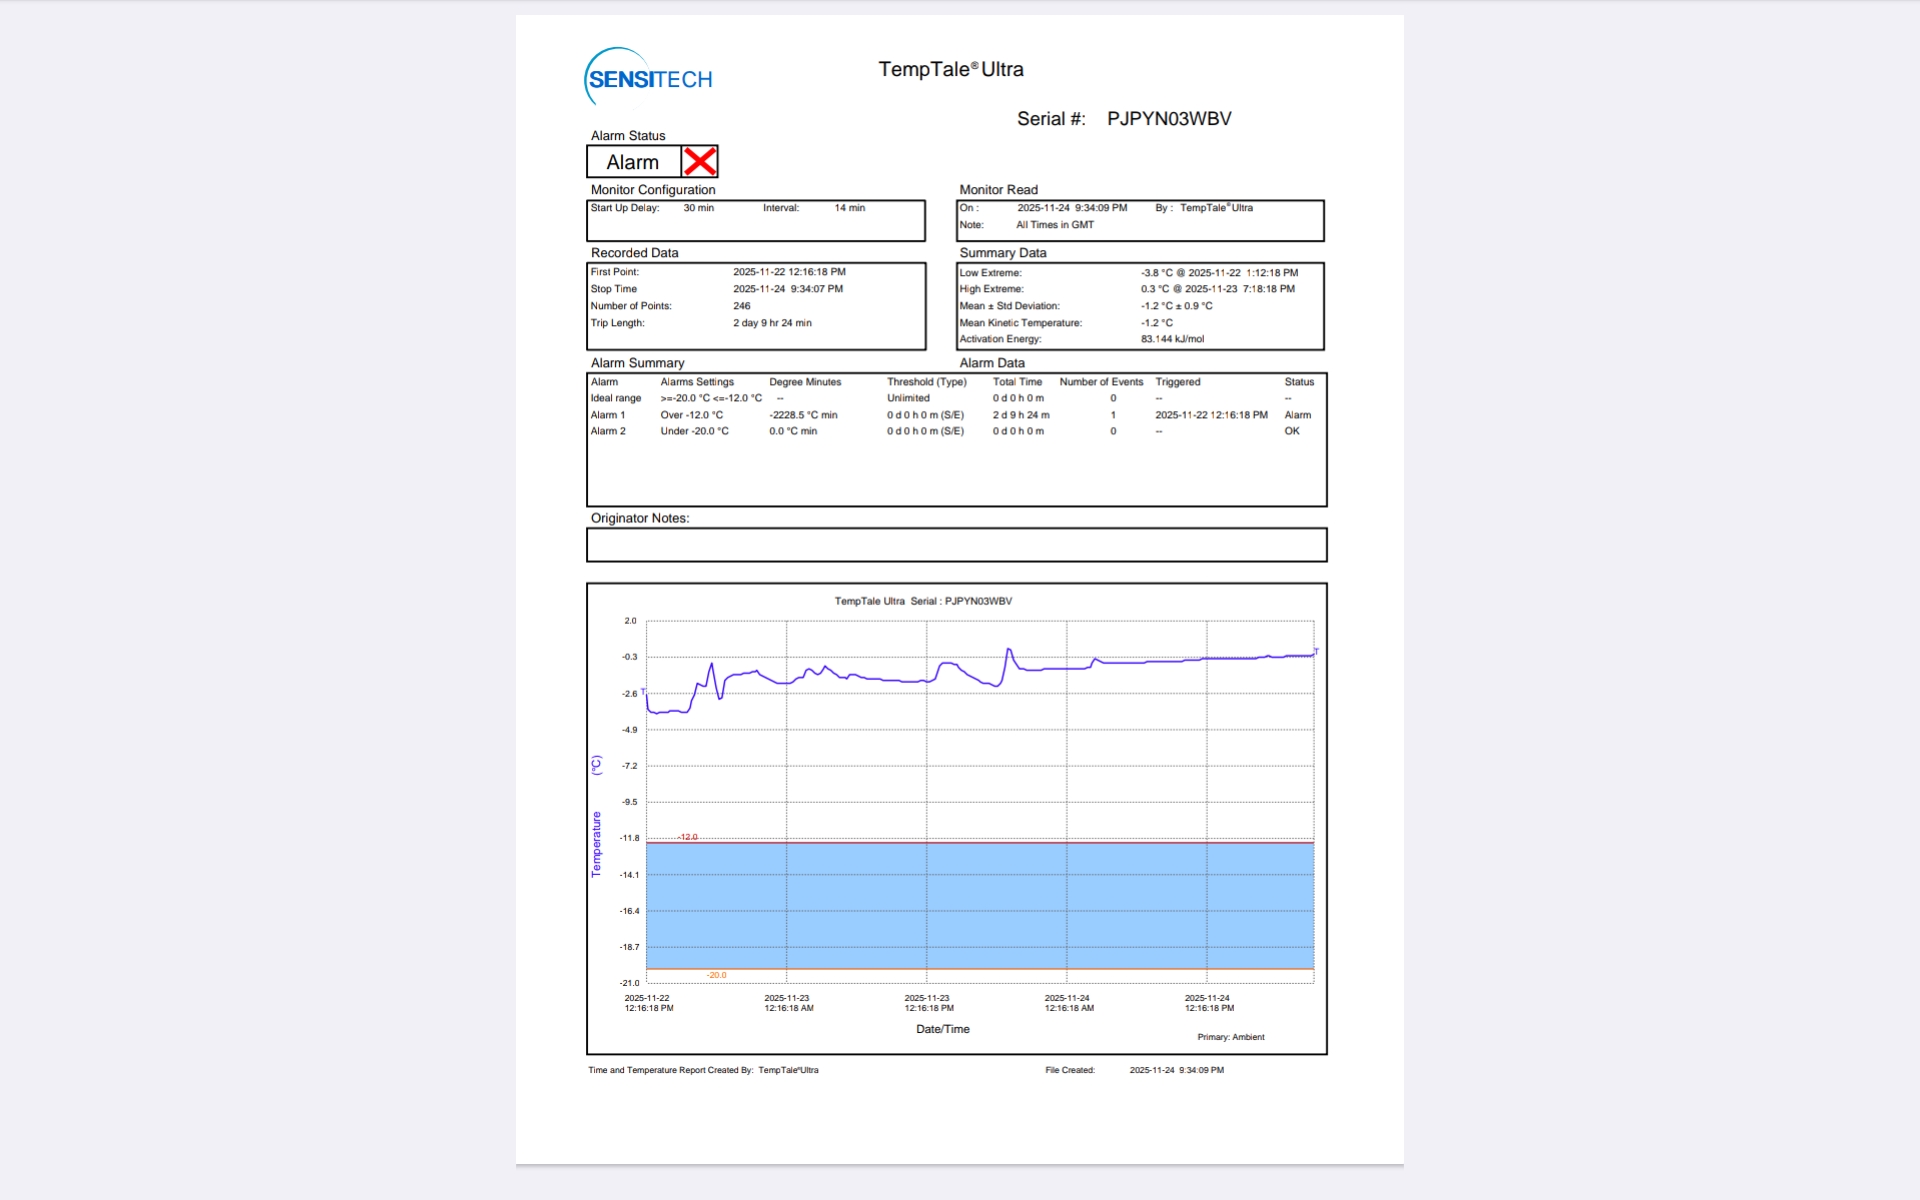Click the chart title above the graph

tap(923, 601)
